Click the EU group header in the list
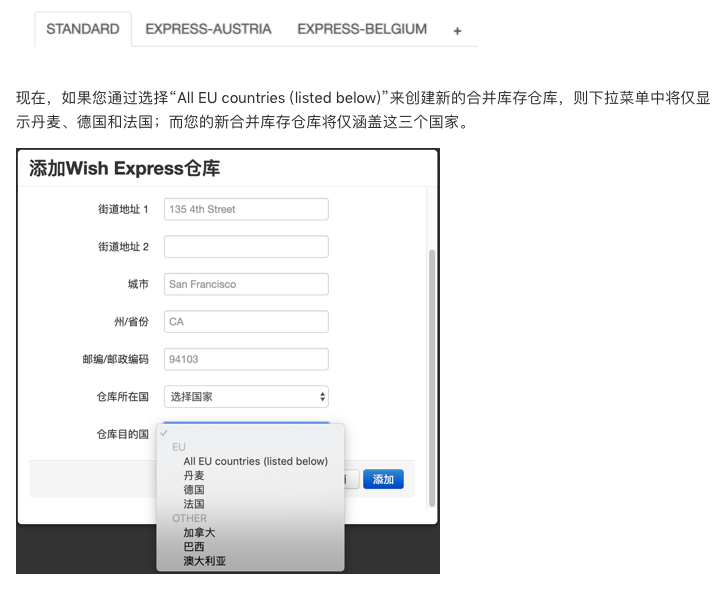Image resolution: width=722 pixels, height=593 pixels. coord(179,447)
